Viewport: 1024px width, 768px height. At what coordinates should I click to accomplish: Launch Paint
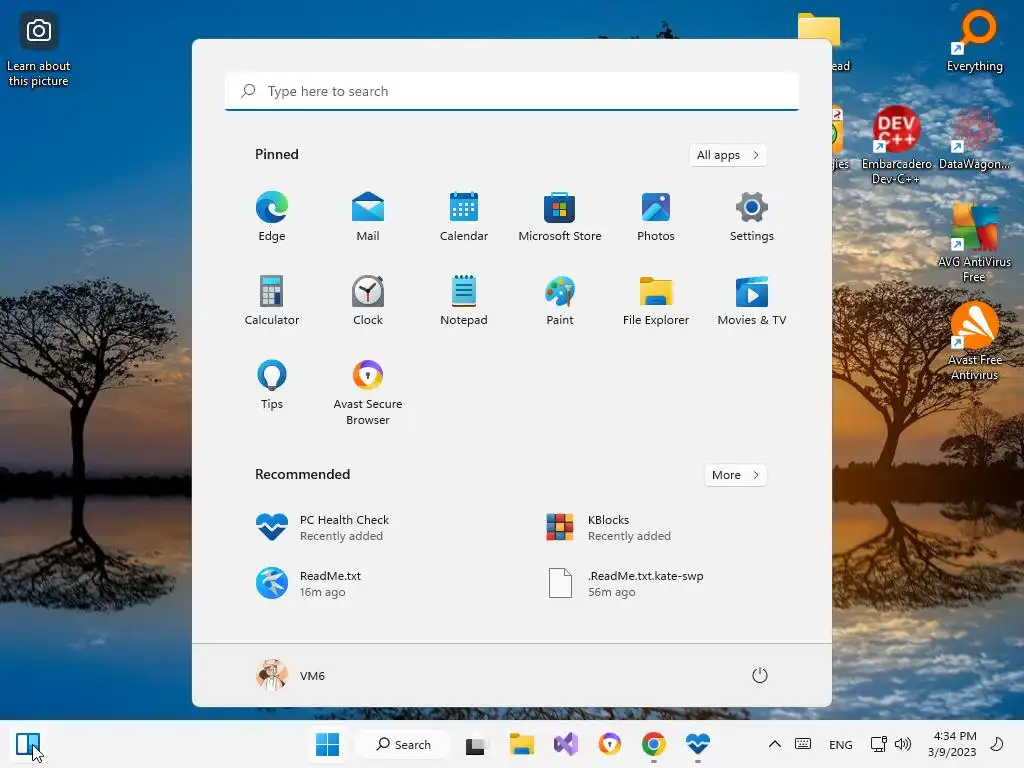coord(560,300)
